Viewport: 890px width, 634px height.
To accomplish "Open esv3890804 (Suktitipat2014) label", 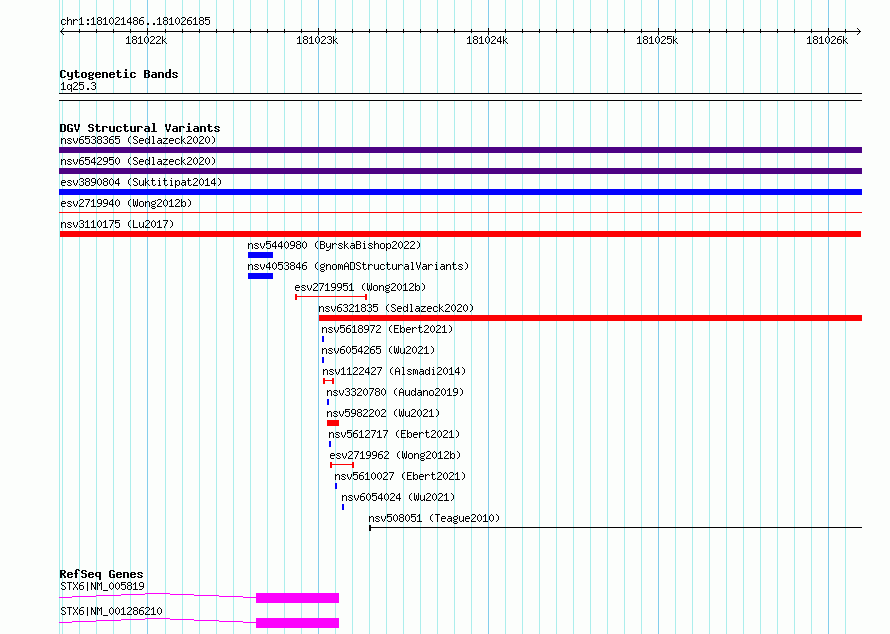I will (x=141, y=182).
